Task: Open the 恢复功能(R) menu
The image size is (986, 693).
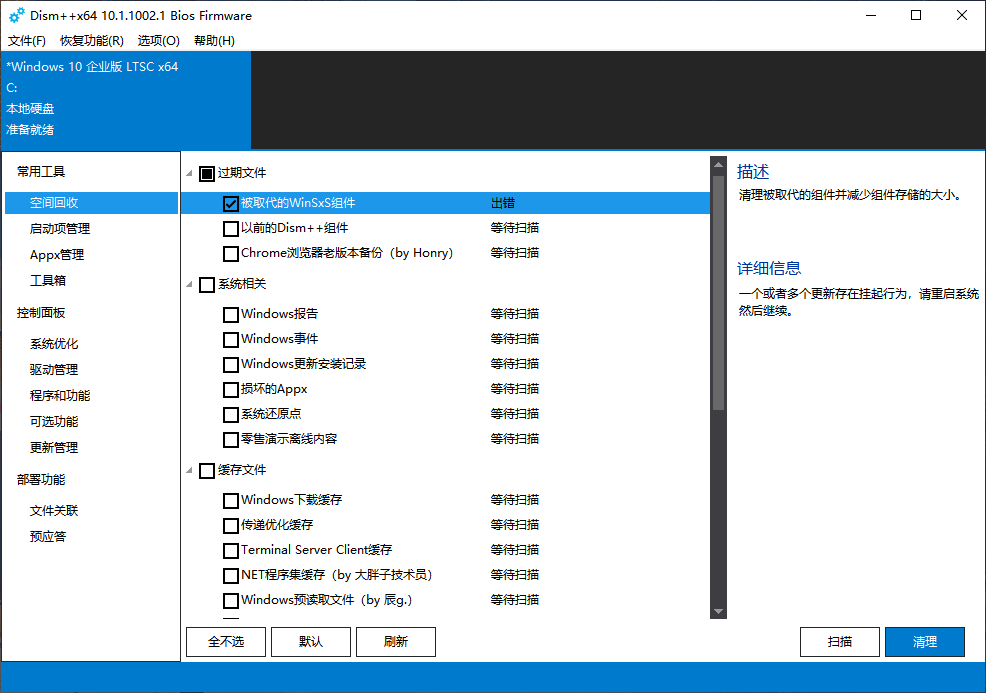Action: [92, 40]
